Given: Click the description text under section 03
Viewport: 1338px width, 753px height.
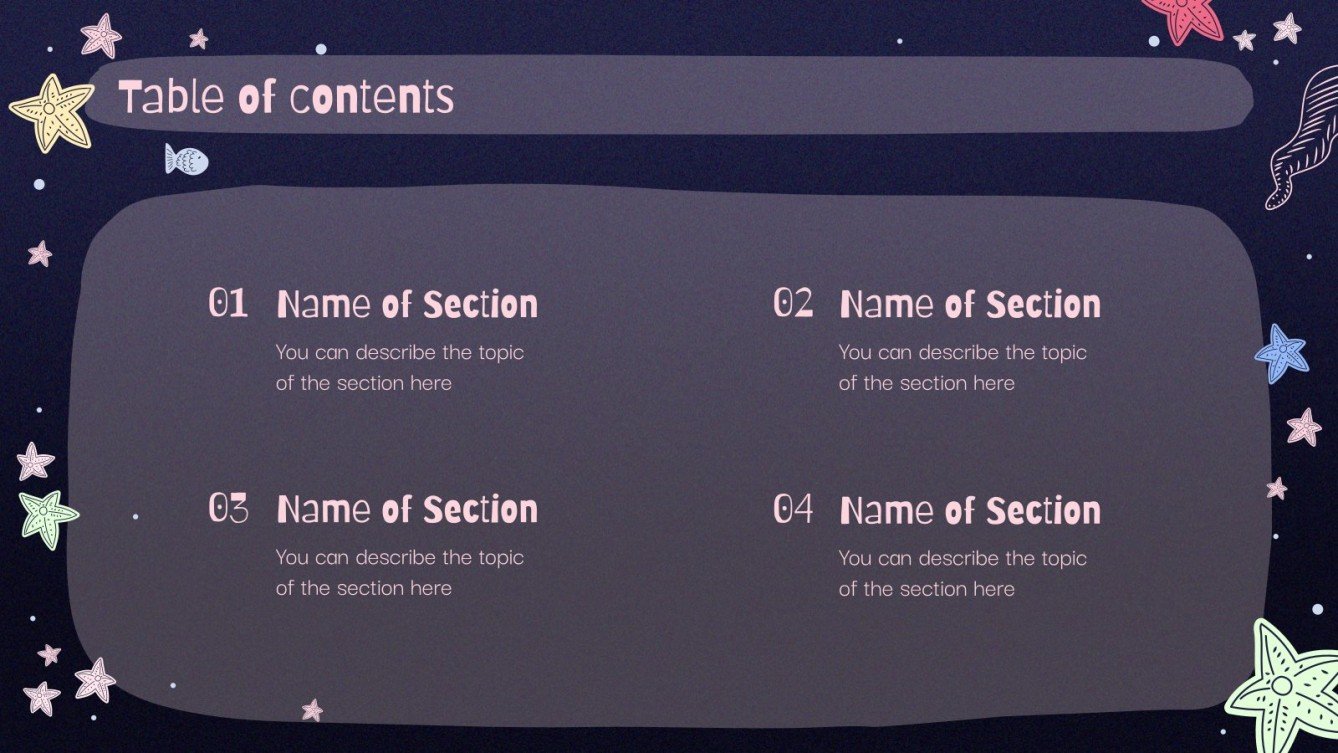Looking at the screenshot, I should click(399, 572).
